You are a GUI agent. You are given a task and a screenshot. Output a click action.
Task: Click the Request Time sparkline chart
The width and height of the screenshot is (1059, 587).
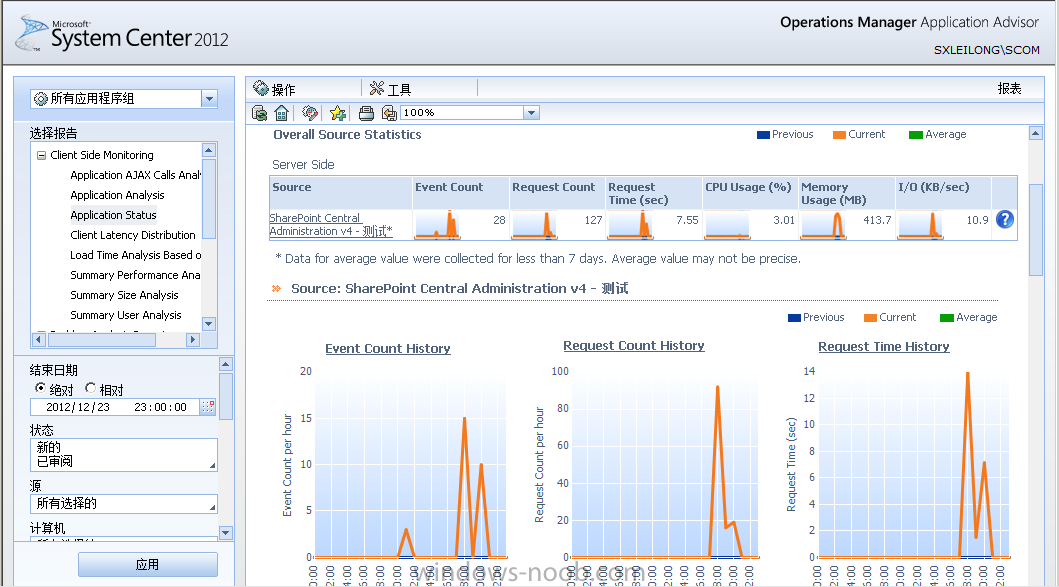tap(630, 225)
